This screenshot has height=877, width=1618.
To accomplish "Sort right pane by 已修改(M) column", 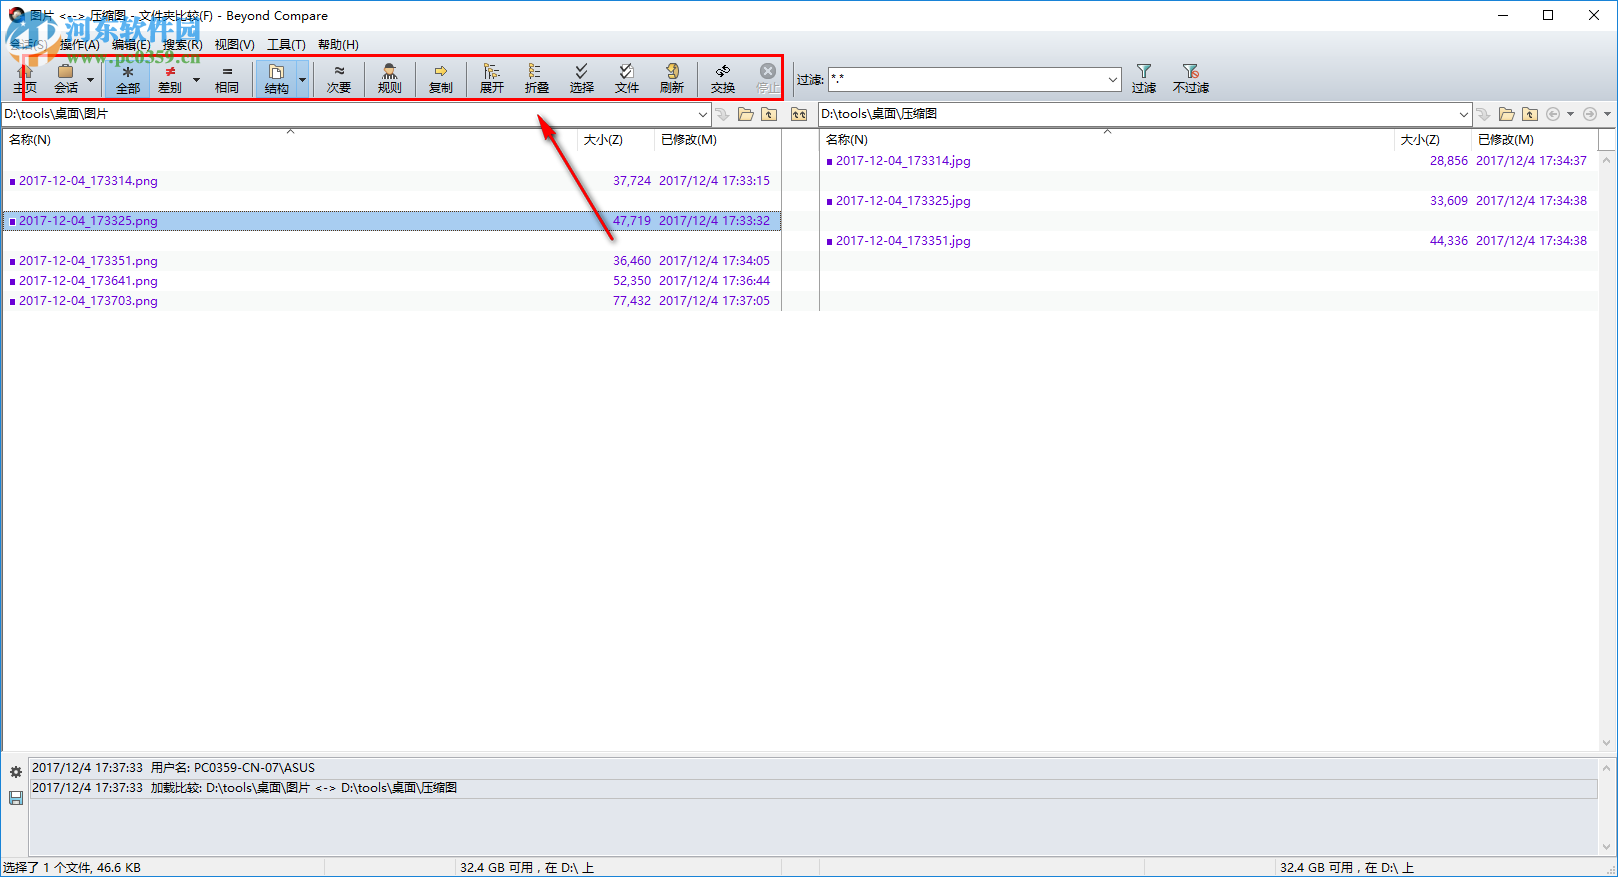I will pos(1534,140).
